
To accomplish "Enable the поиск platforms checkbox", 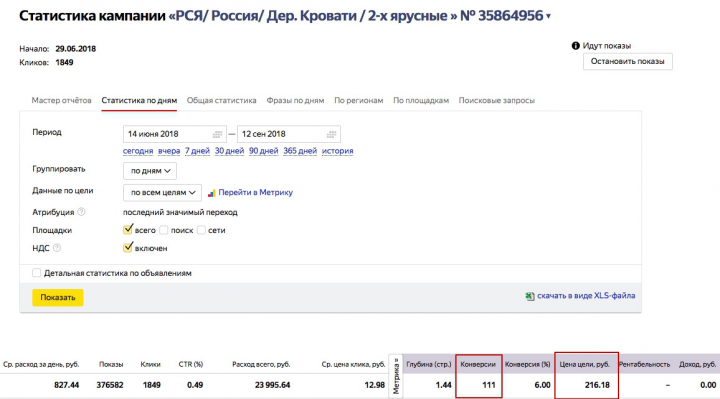I will 163,230.
